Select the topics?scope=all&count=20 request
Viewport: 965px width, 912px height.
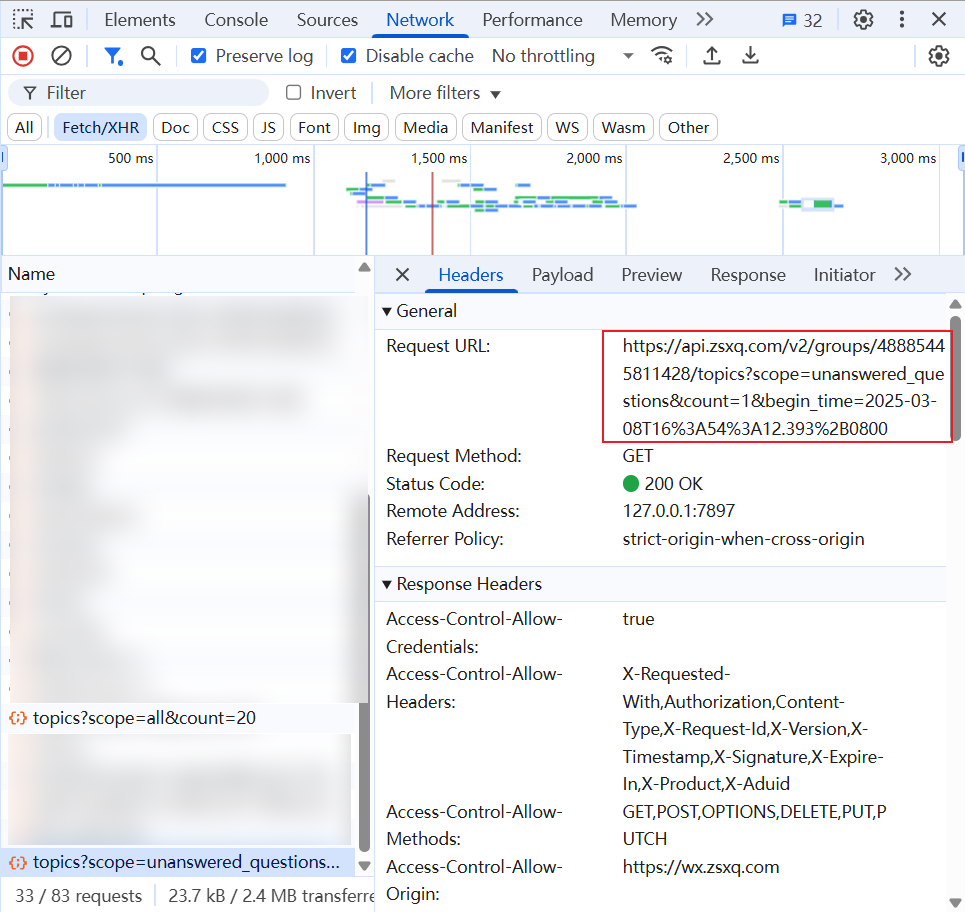[146, 718]
